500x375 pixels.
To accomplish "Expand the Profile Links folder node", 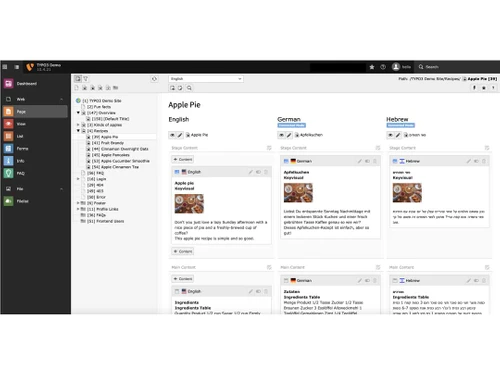I will click(78, 209).
